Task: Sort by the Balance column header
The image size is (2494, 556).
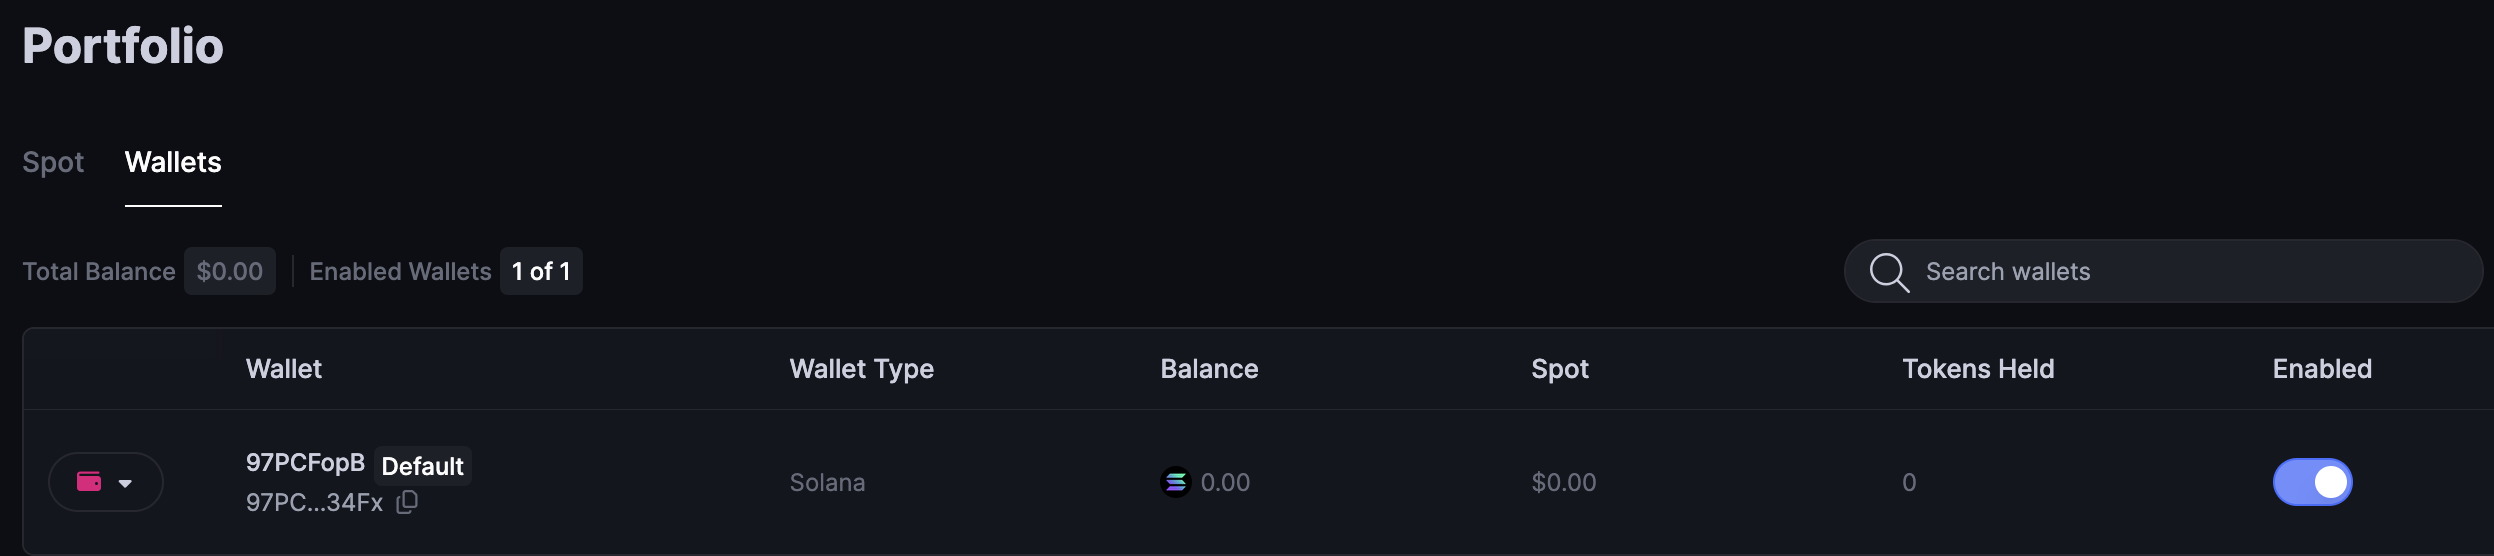Action: pos(1209,369)
